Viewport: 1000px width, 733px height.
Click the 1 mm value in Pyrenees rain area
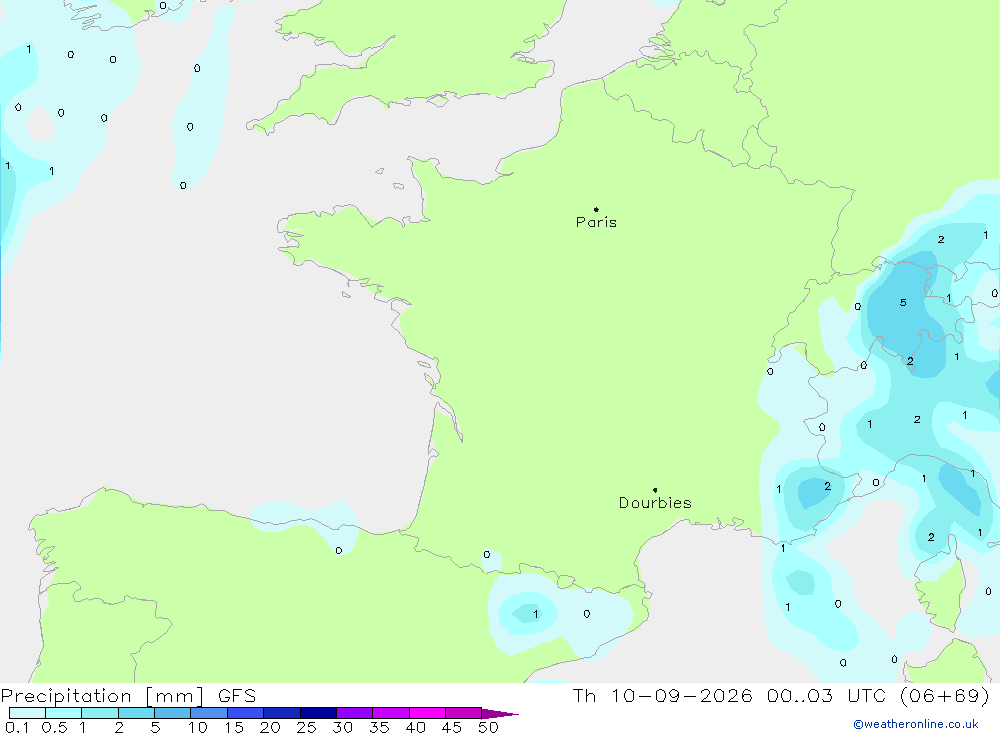pyautogui.click(x=536, y=614)
